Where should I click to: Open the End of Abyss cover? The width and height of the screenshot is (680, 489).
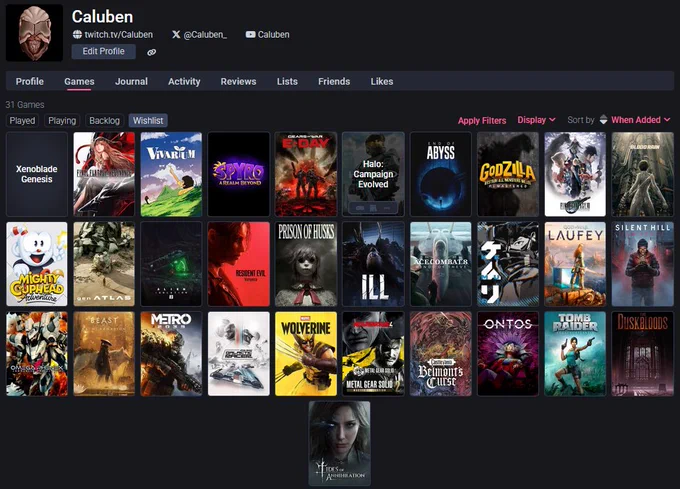click(441, 174)
